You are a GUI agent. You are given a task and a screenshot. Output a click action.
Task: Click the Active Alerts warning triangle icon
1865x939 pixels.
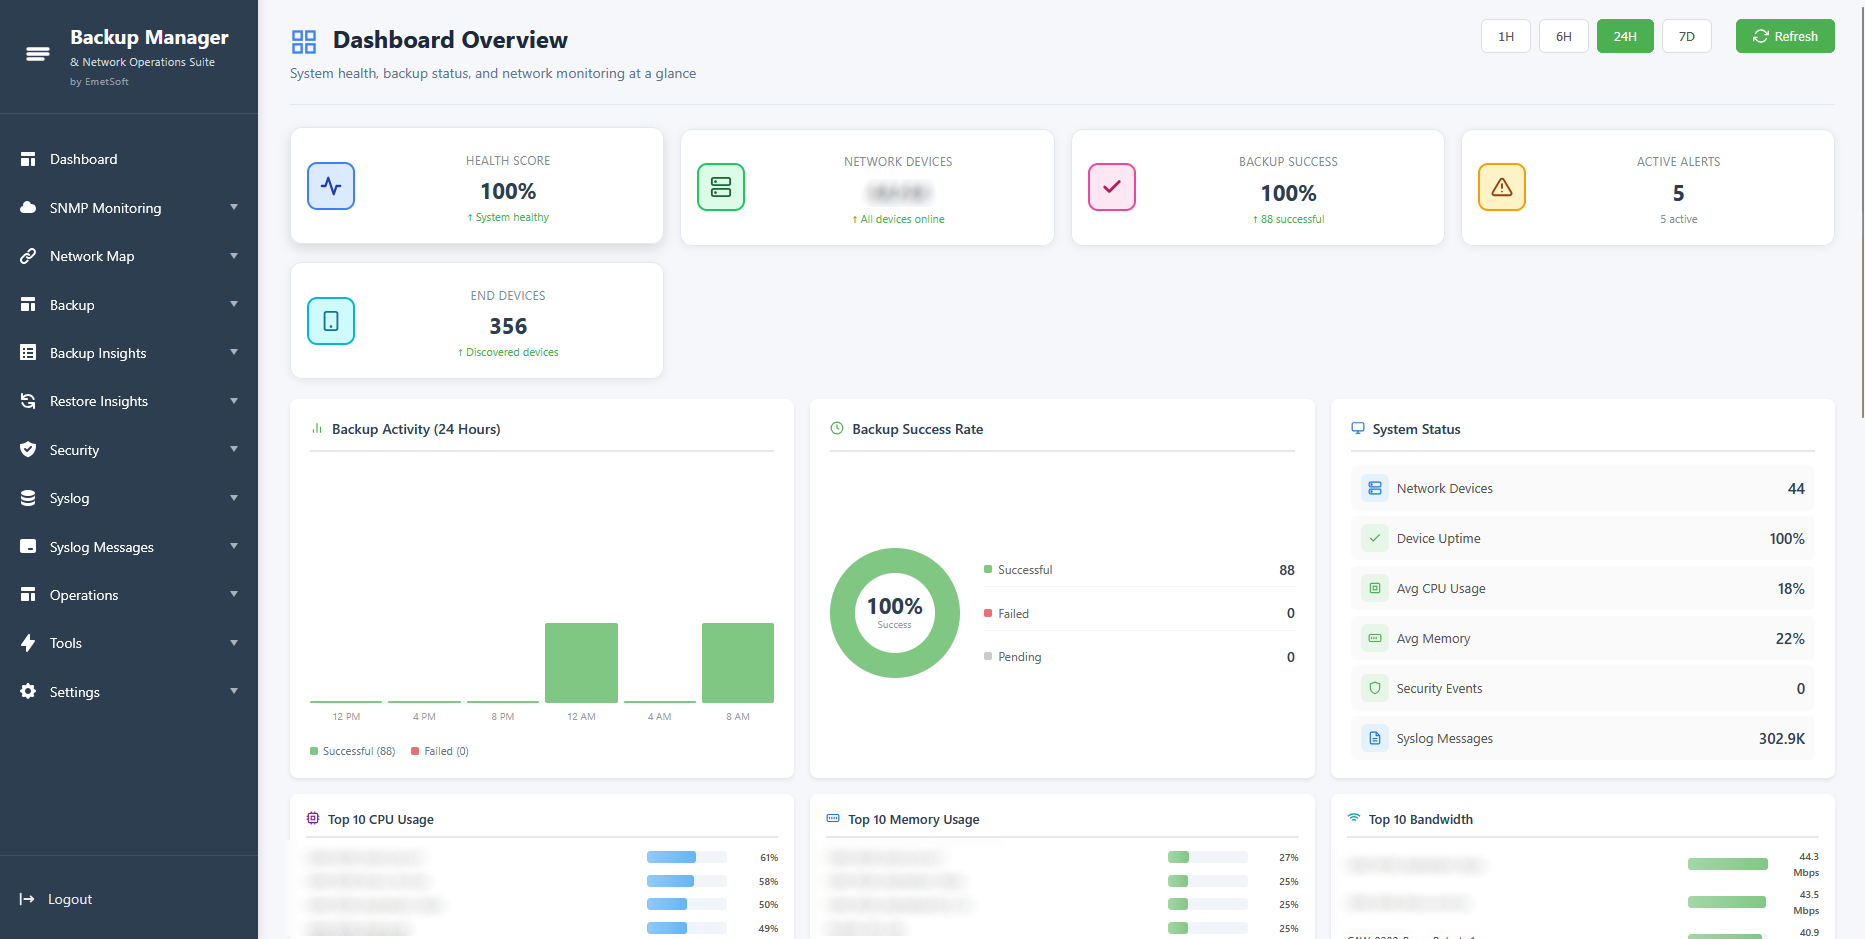coord(1502,187)
